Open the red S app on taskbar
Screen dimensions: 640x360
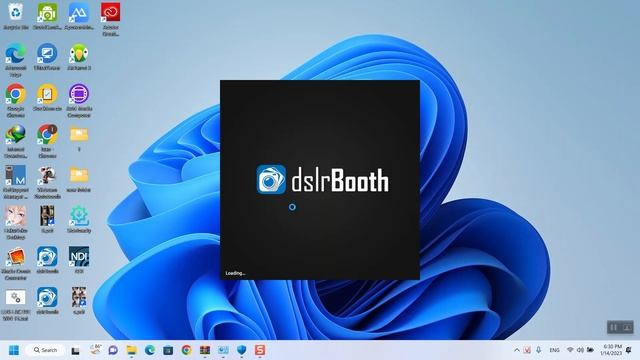point(260,350)
